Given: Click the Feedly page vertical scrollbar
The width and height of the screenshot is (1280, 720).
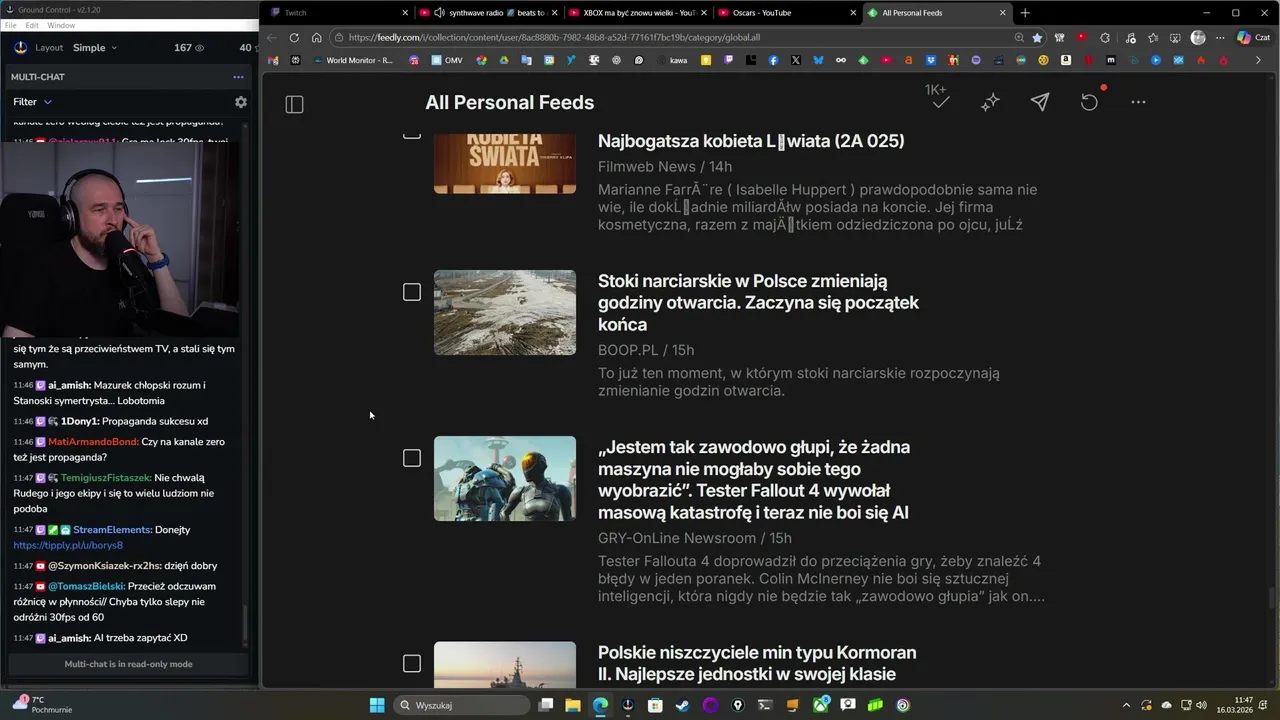Looking at the screenshot, I should click(1272, 598).
